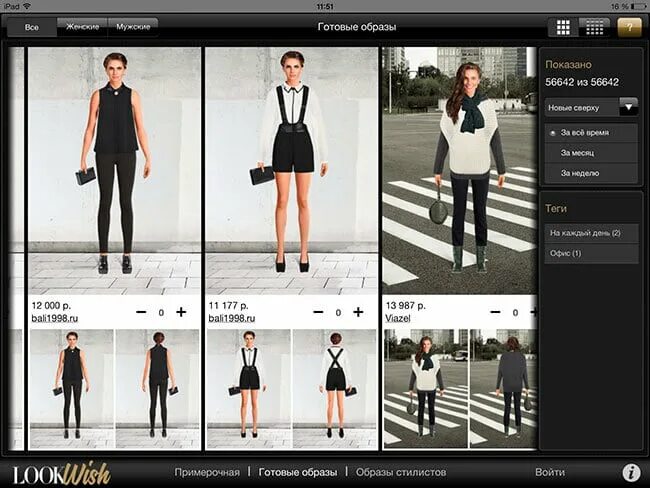The height and width of the screenshot is (488, 650).
Task: Show all looks with the Все tab
Action: [32, 27]
